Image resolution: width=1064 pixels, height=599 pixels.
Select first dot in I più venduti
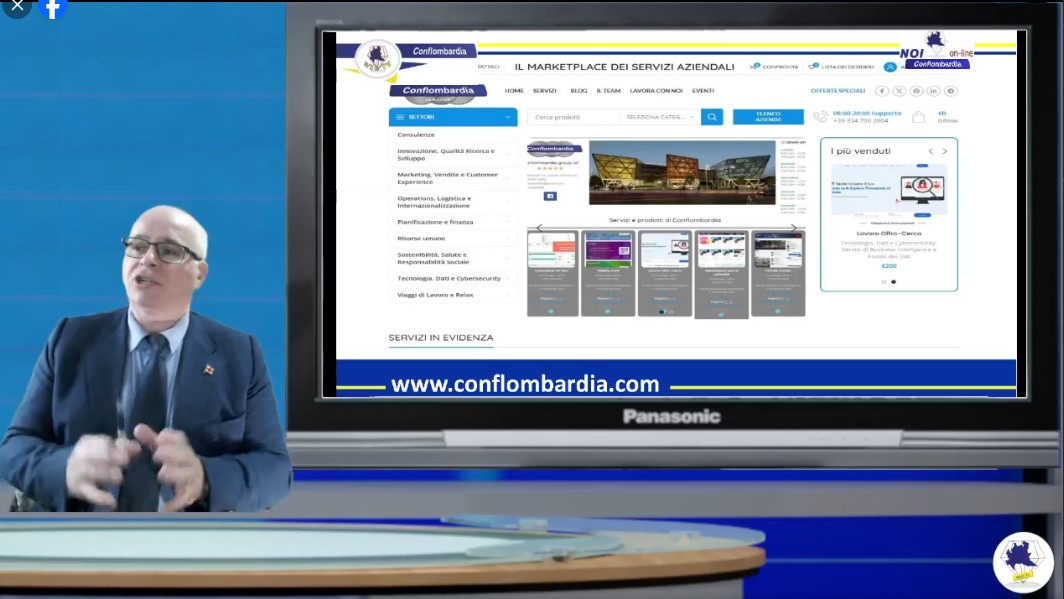click(884, 282)
